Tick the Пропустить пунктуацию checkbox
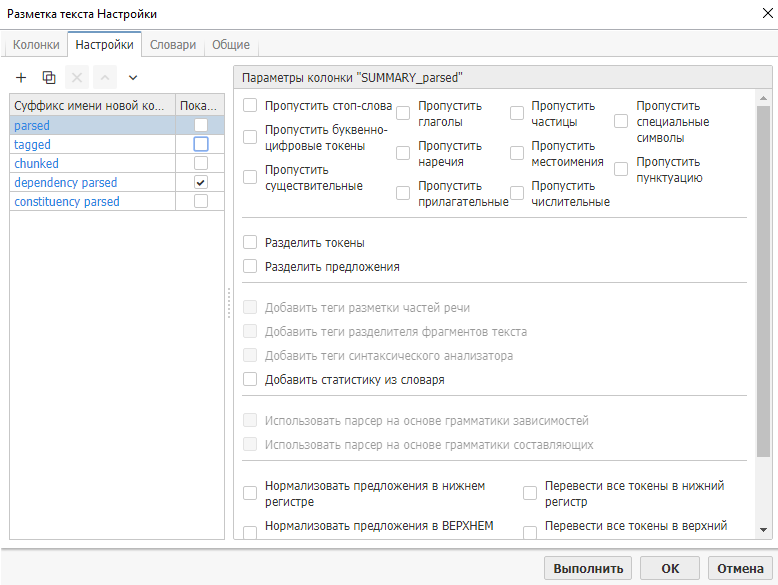Viewport: 778px width, 585px height. pos(621,170)
